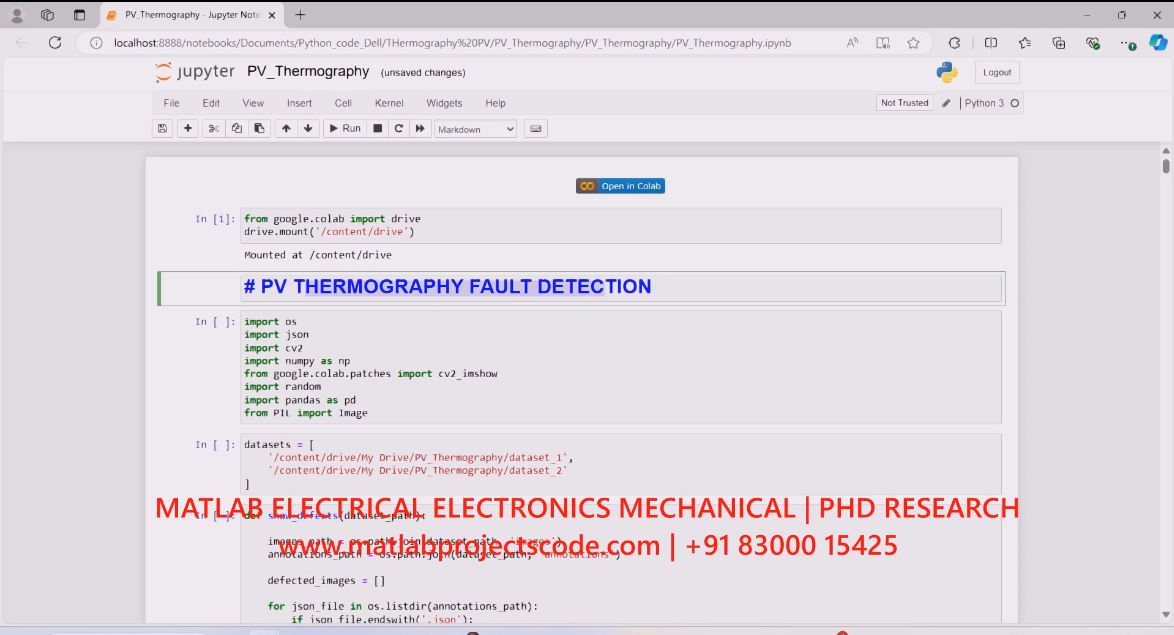Move selected cell up arrow
This screenshot has width=1174, height=635.
click(x=286, y=129)
